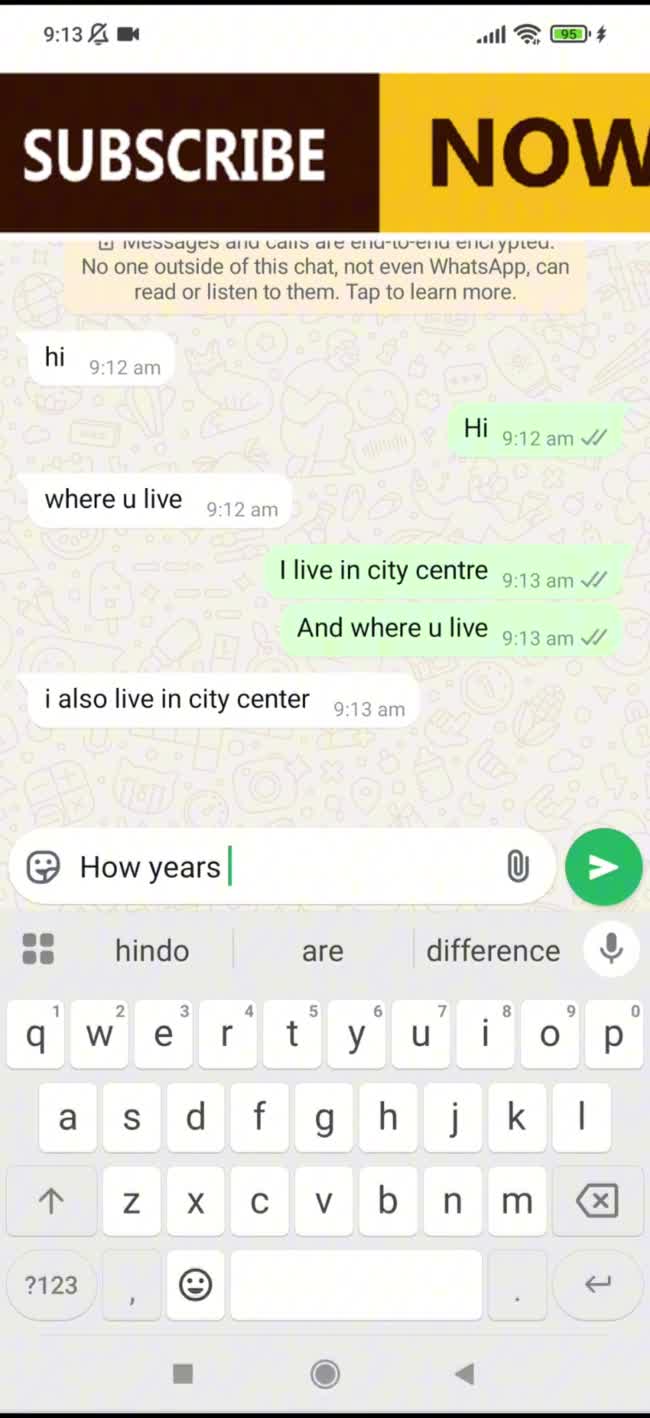Tap the SUBSCRIBE banner text

(174, 155)
